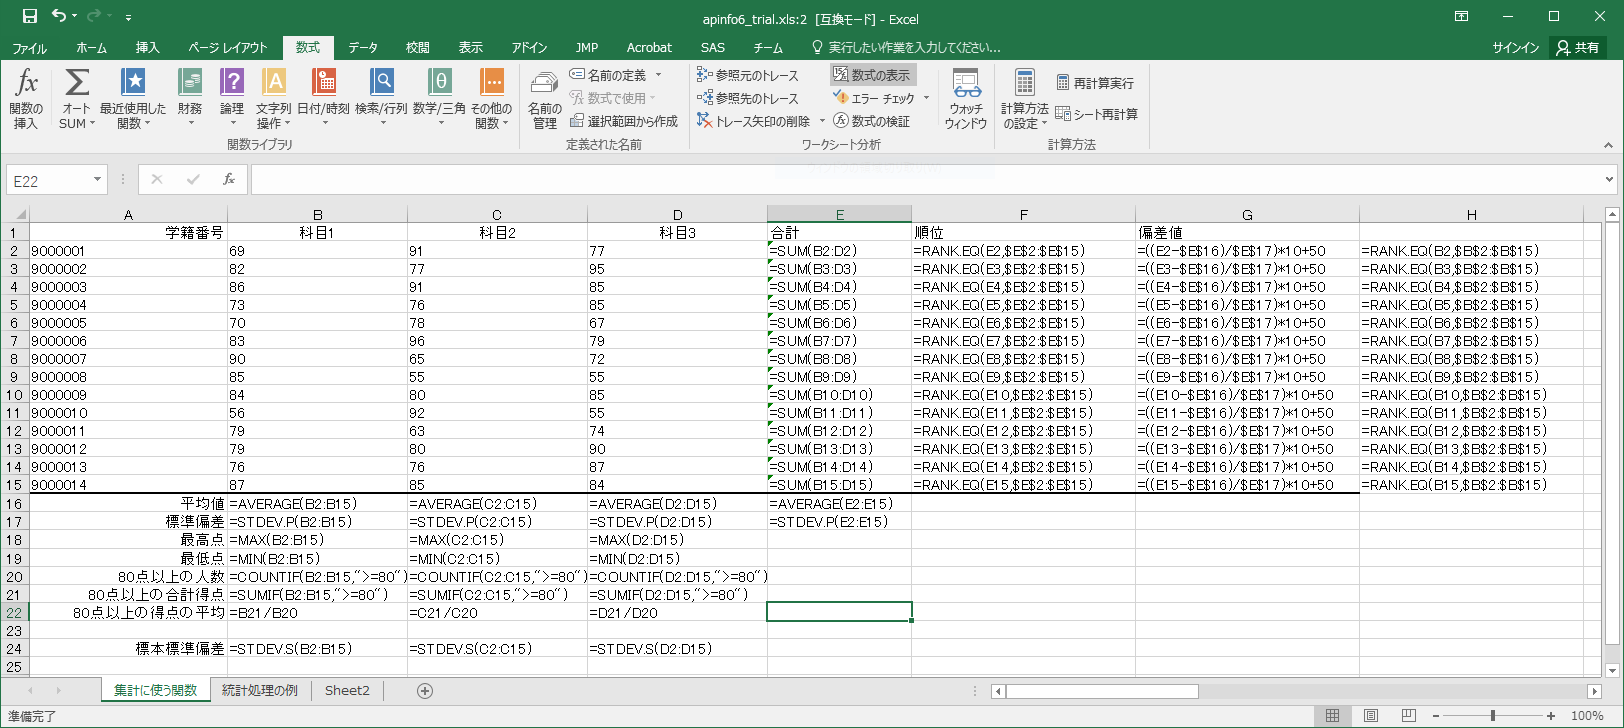Expand the Name Box dropdown arrow
The height and width of the screenshot is (728, 1624).
(x=97, y=180)
